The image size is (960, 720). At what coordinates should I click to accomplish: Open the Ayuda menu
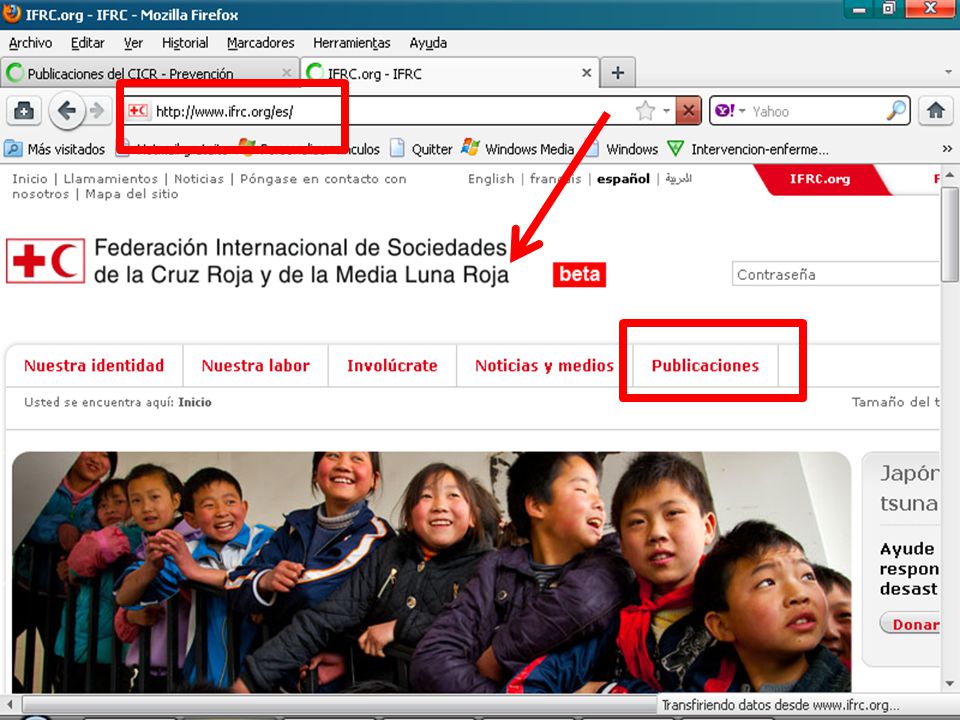click(x=428, y=43)
